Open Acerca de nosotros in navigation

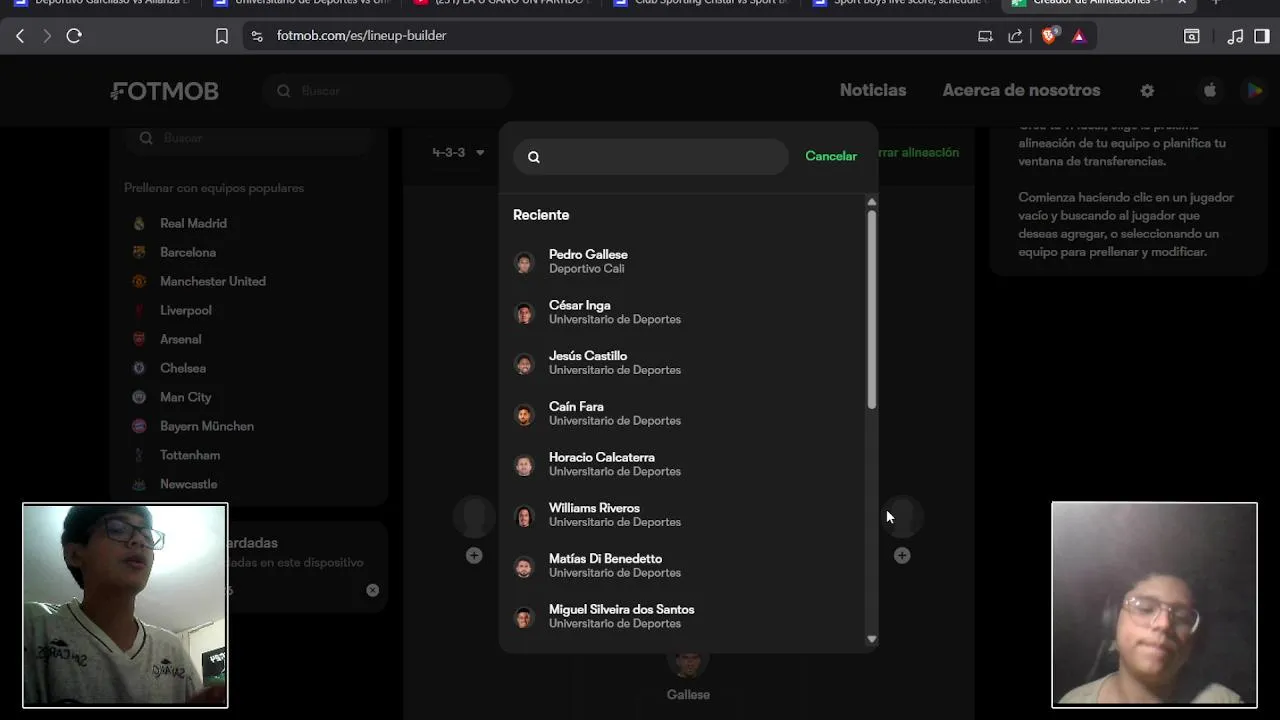click(1021, 90)
